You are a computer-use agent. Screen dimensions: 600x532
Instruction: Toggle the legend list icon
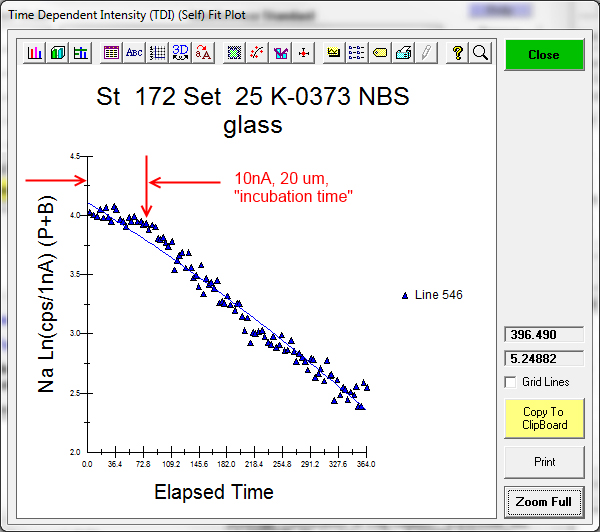click(x=357, y=53)
